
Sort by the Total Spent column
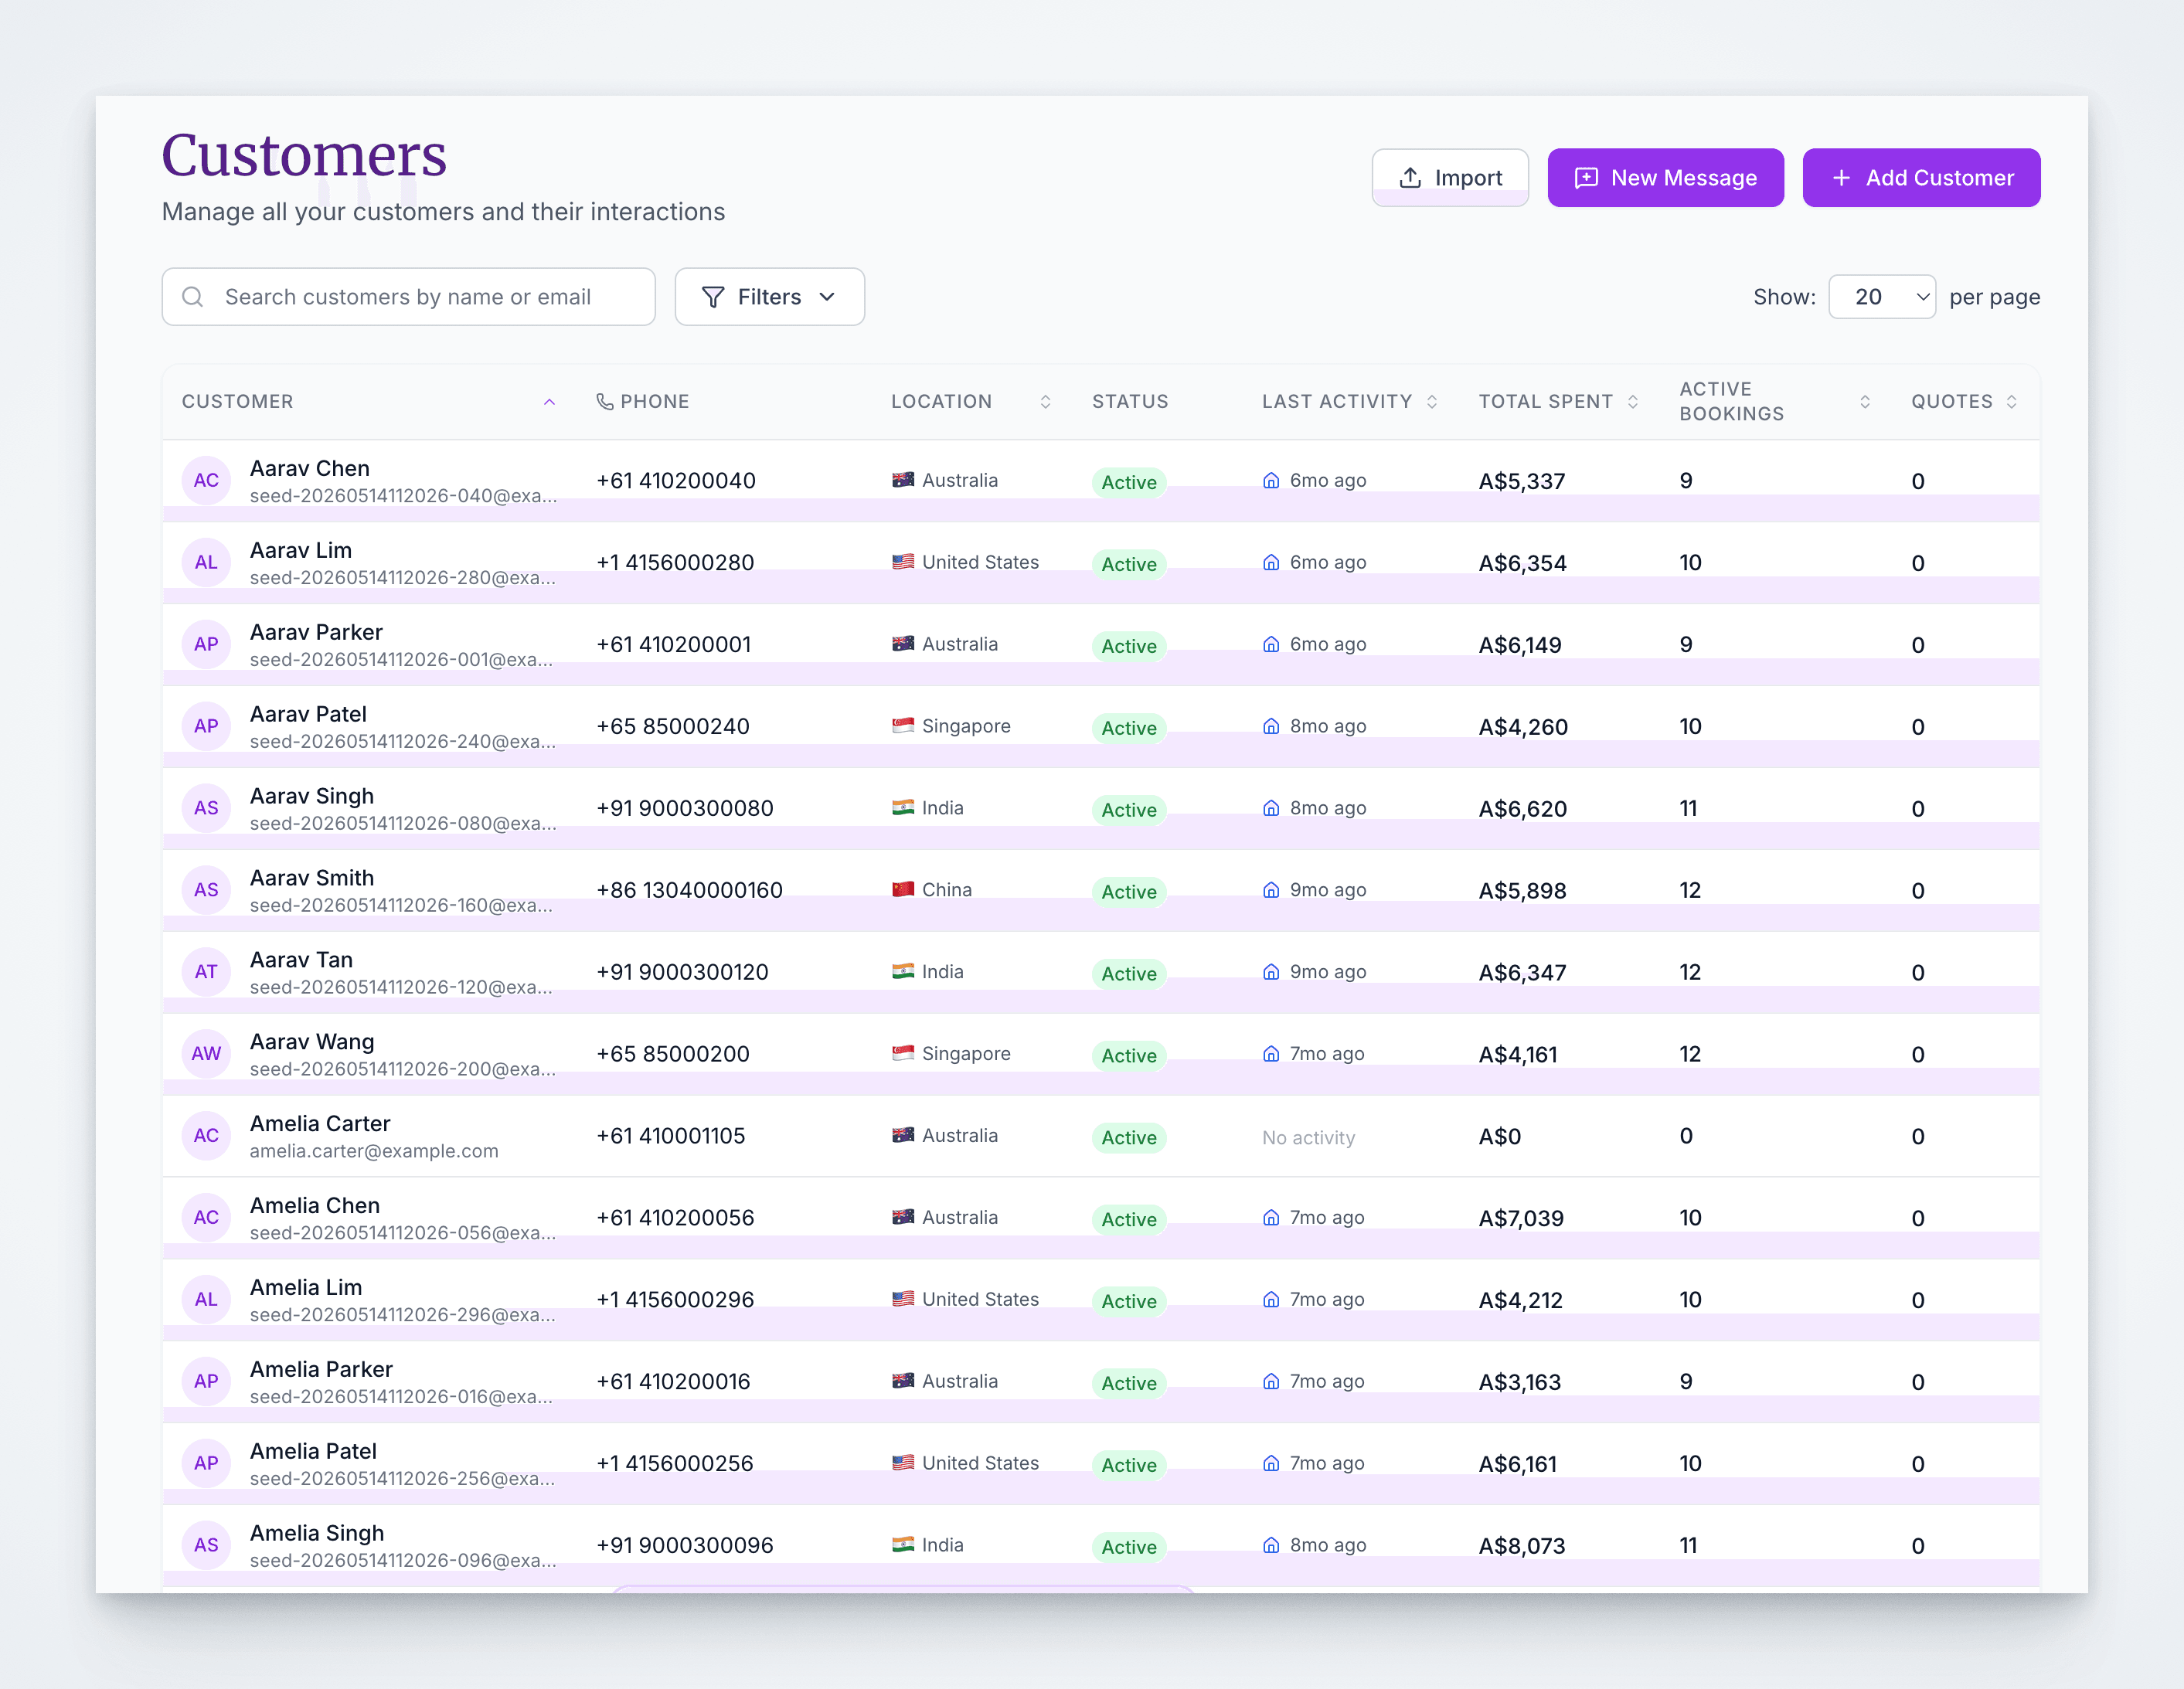[1633, 401]
